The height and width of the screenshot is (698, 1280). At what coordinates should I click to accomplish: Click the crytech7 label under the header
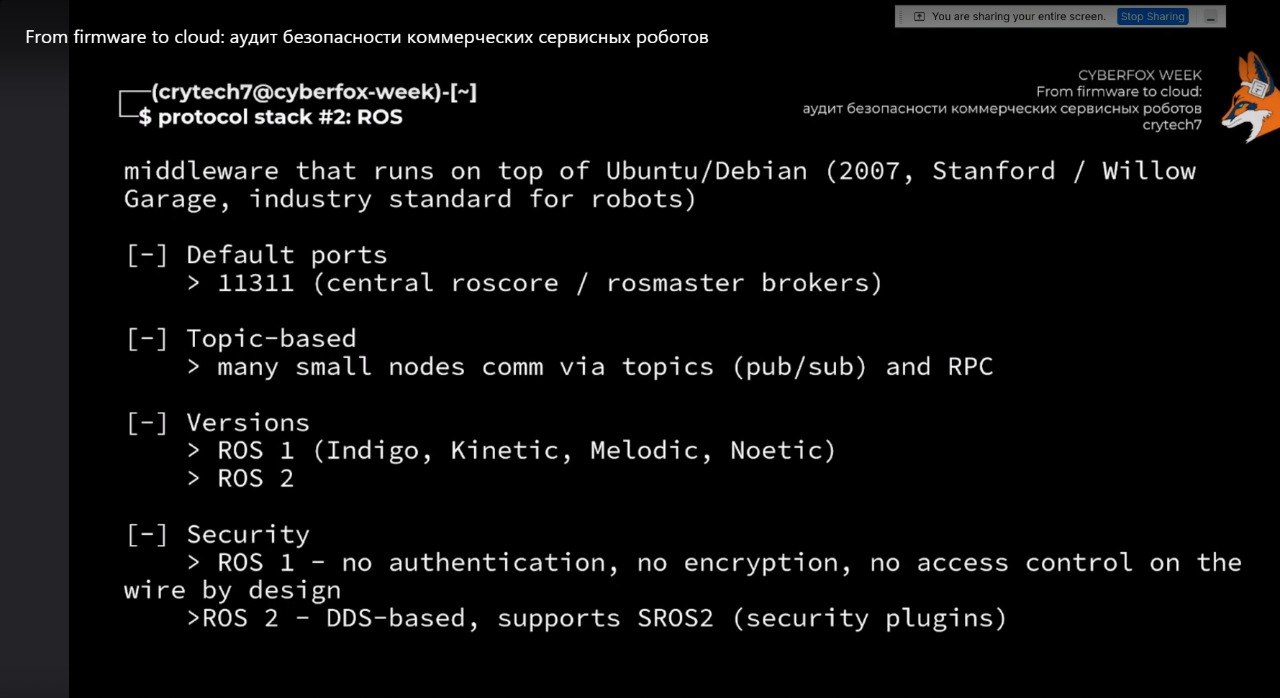click(x=1172, y=125)
